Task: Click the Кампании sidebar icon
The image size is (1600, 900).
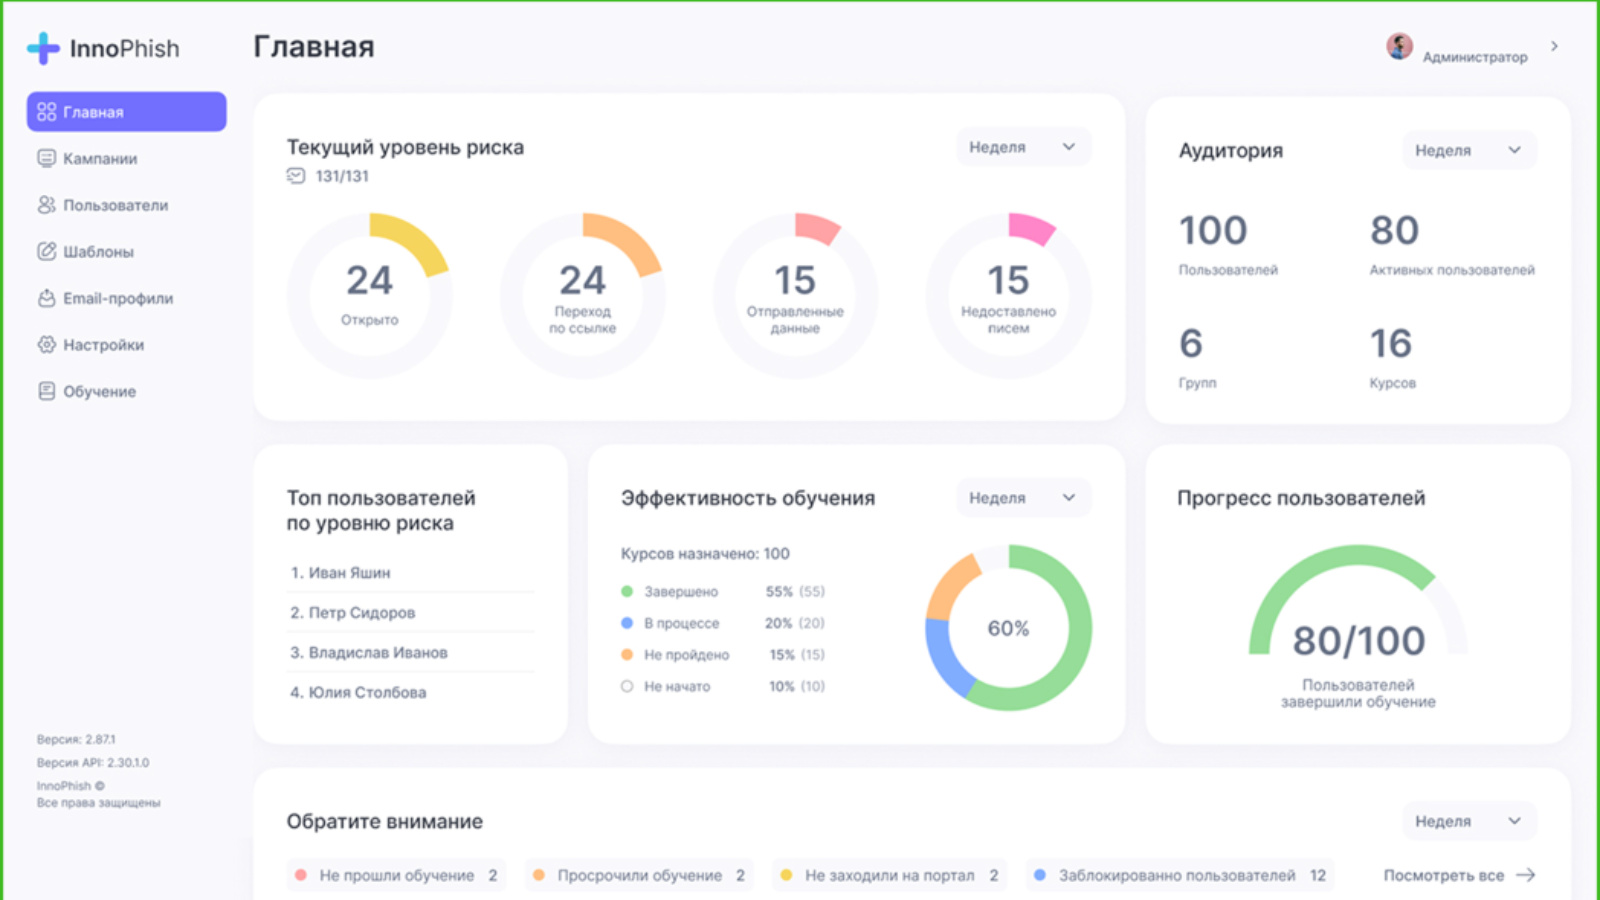Action: coord(46,158)
